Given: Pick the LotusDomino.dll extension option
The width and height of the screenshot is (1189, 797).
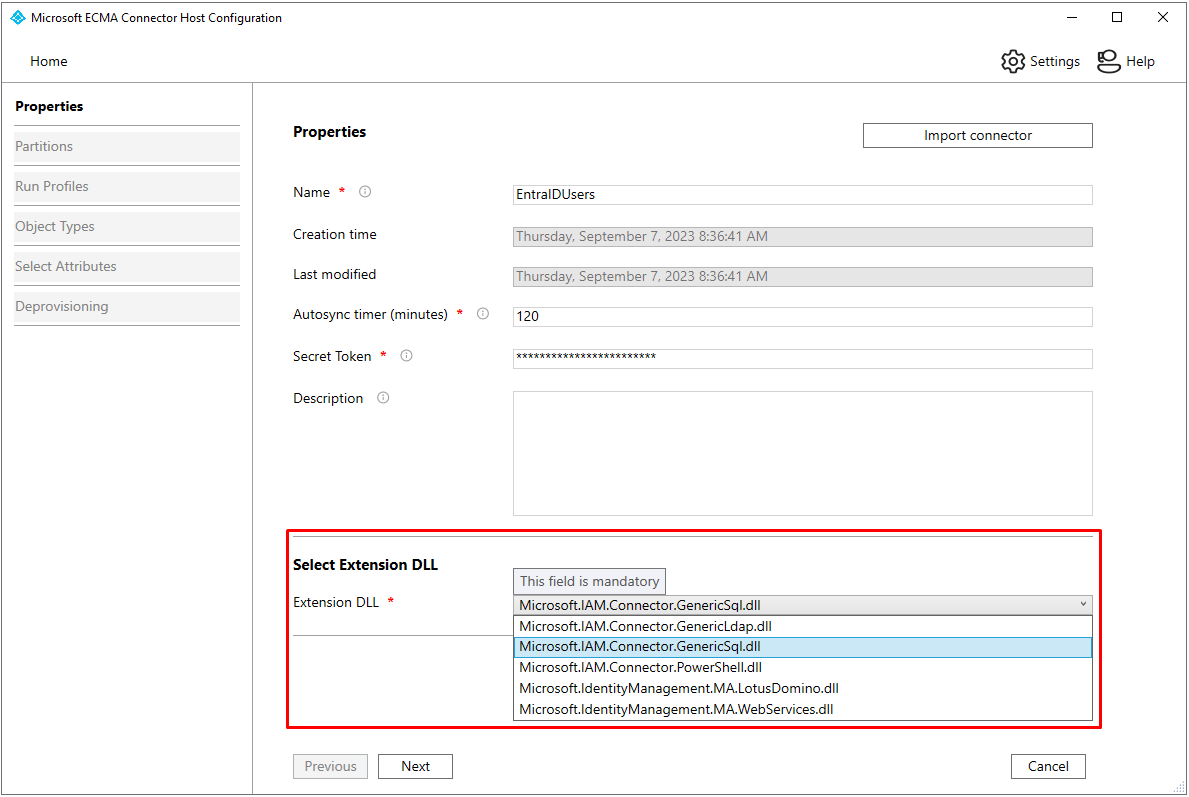Looking at the screenshot, I should (x=678, y=688).
